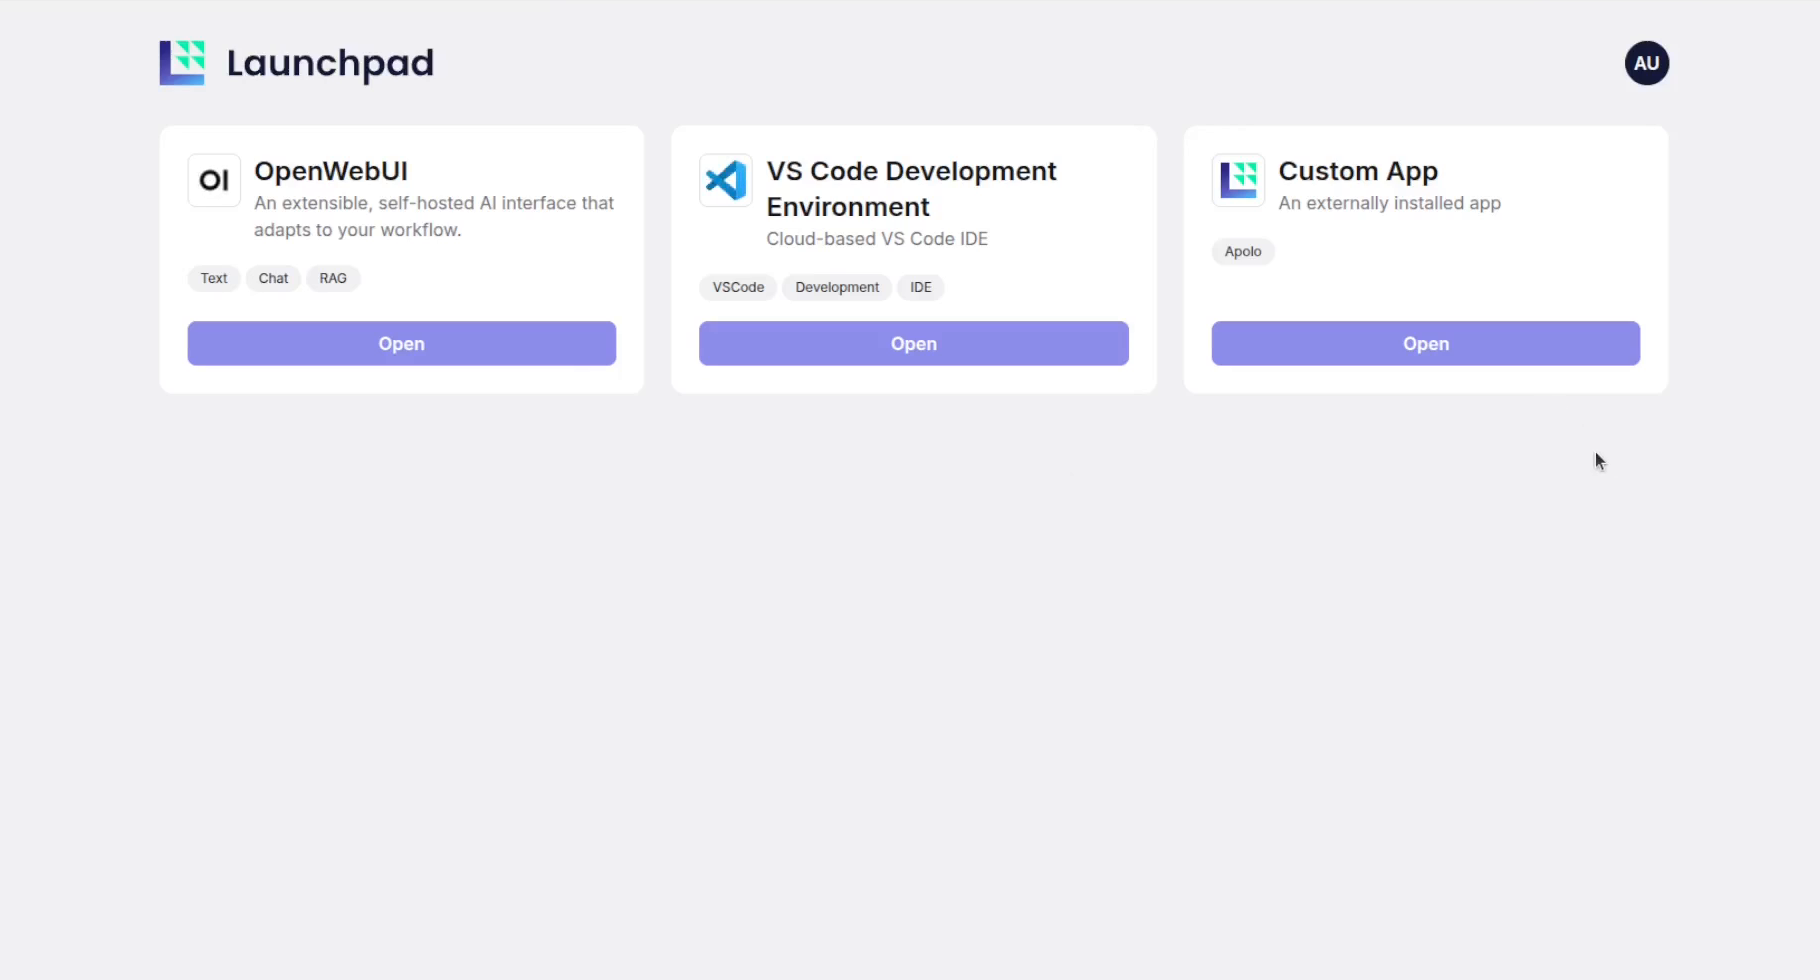Select the Development tag
Screen dimensions: 1820x980
[837, 287]
